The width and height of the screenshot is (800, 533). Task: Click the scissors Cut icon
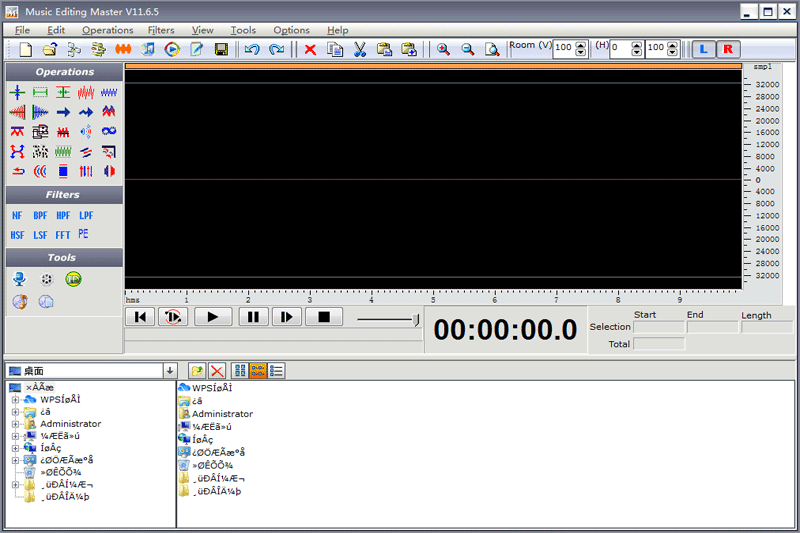[x=360, y=49]
